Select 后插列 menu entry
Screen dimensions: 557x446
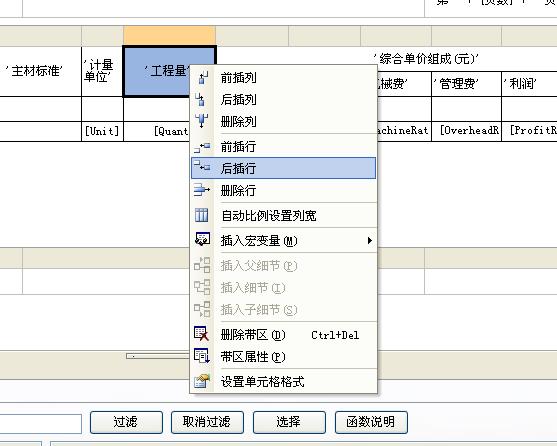coord(283,99)
